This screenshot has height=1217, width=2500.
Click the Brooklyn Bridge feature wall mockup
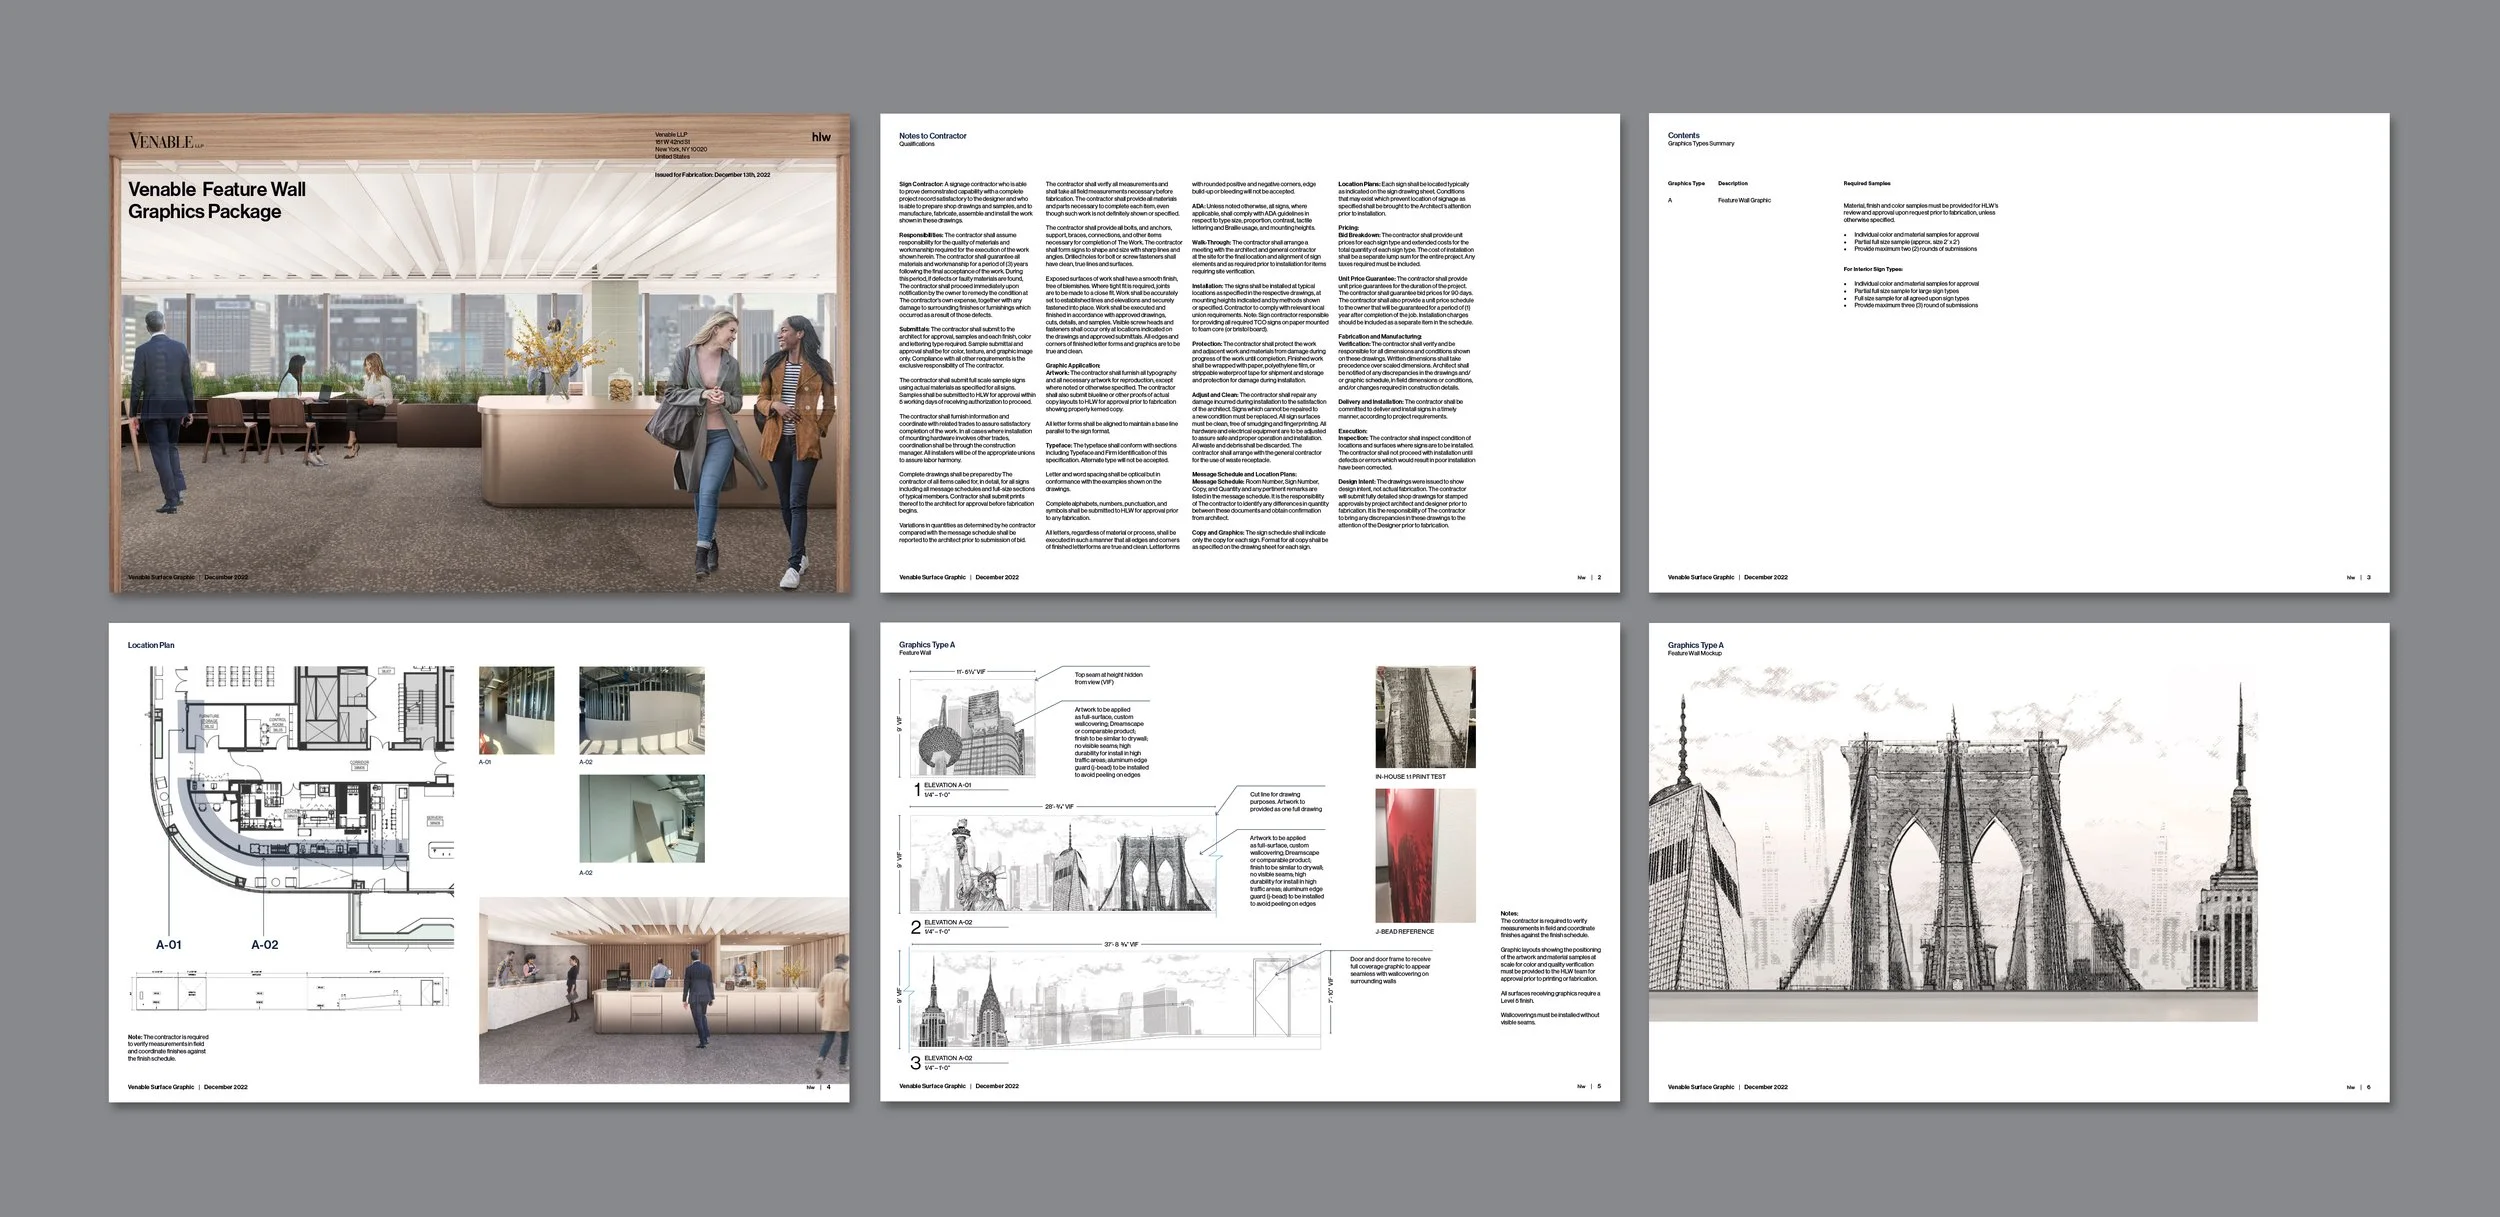1952,860
